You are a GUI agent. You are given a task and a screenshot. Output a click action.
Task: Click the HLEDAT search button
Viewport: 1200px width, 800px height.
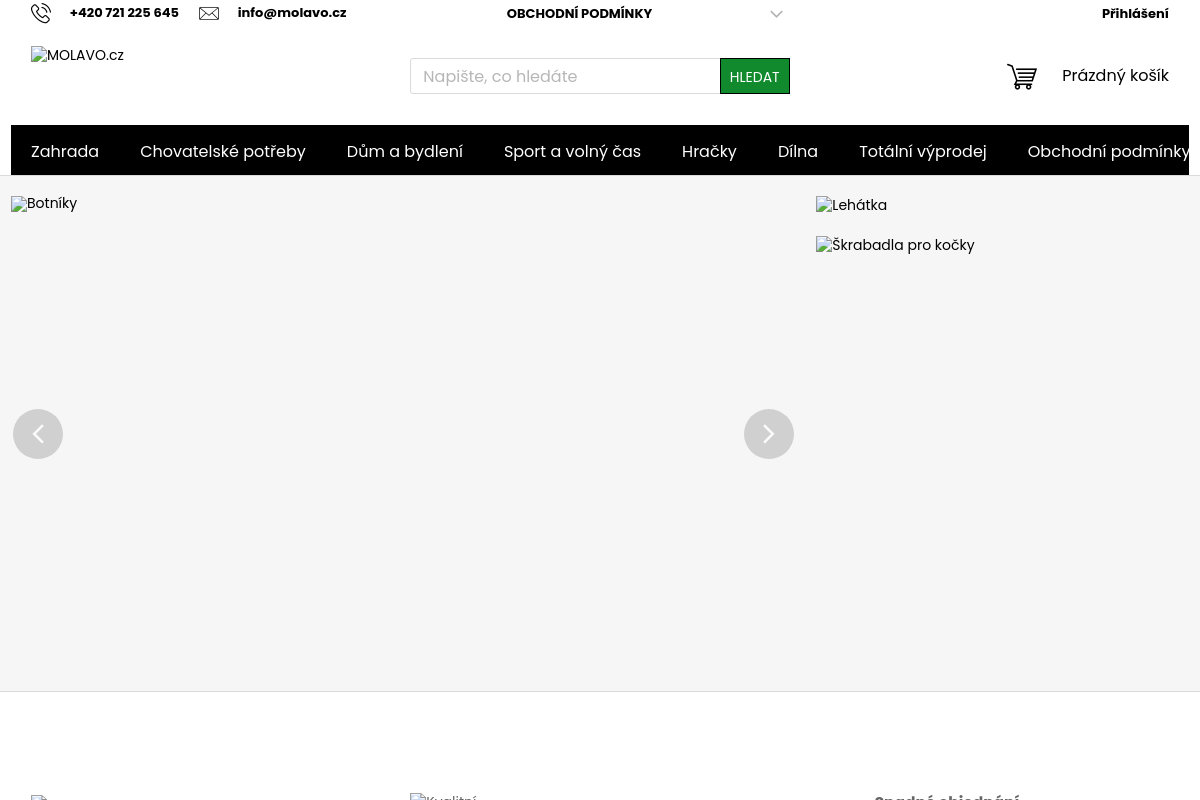click(755, 76)
